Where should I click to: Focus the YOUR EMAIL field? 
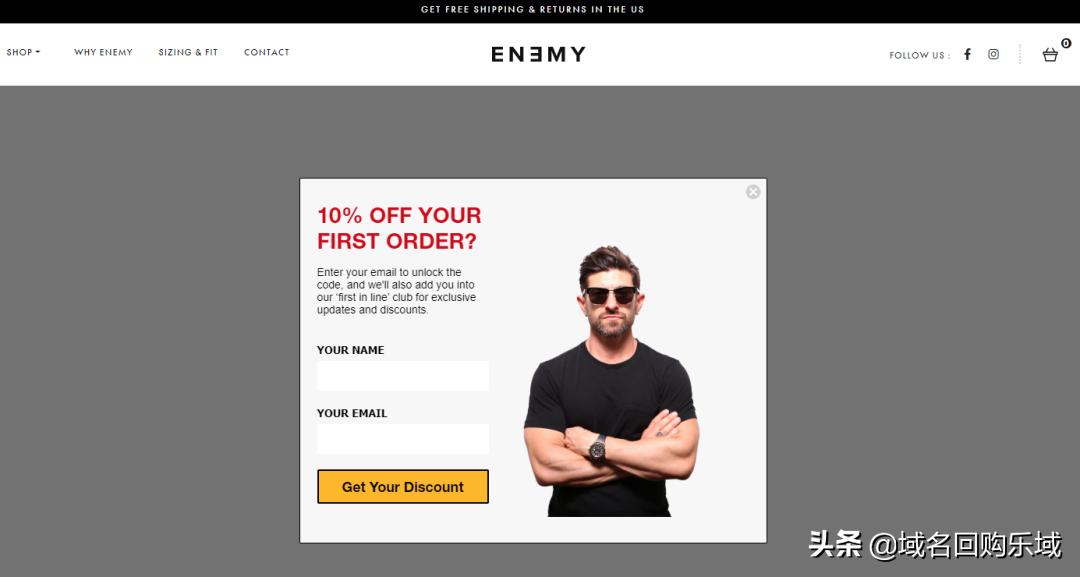coord(403,439)
